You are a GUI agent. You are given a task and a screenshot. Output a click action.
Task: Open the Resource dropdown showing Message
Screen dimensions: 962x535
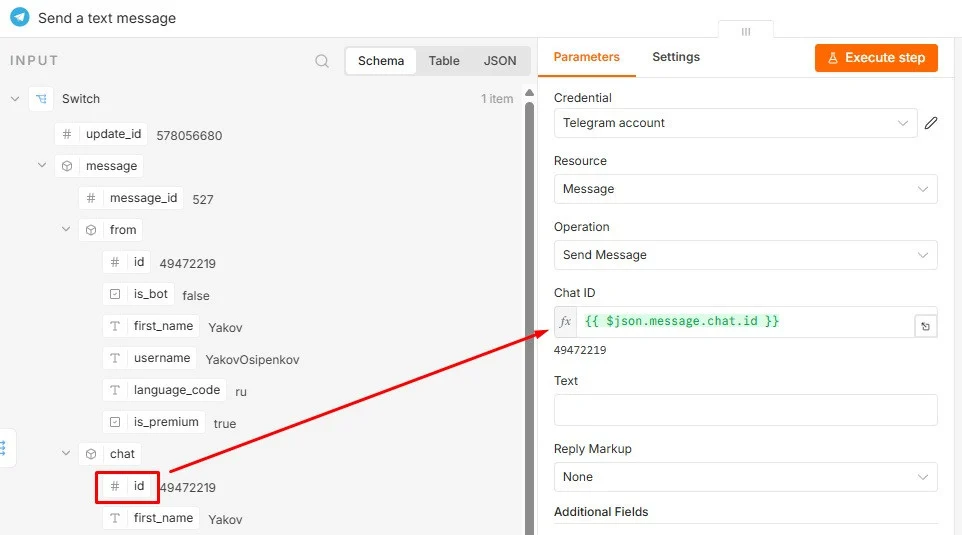coord(745,189)
